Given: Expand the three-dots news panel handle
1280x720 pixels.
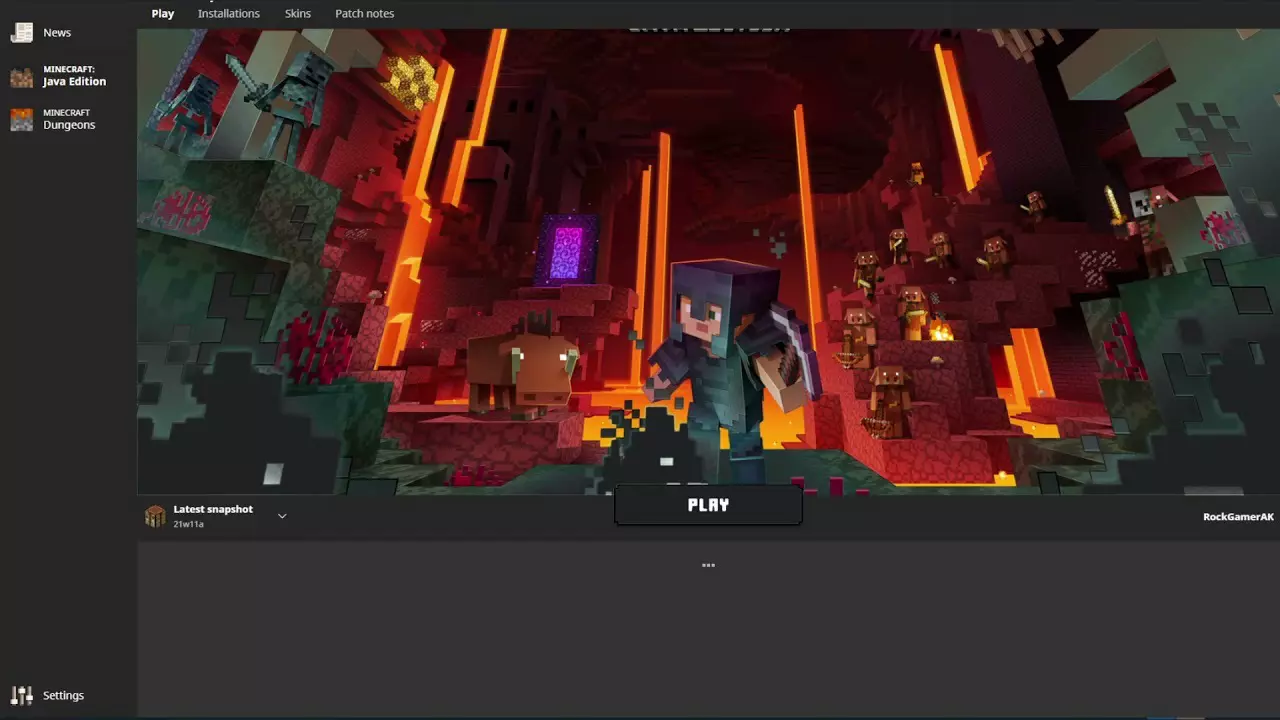Looking at the screenshot, I should click(708, 565).
